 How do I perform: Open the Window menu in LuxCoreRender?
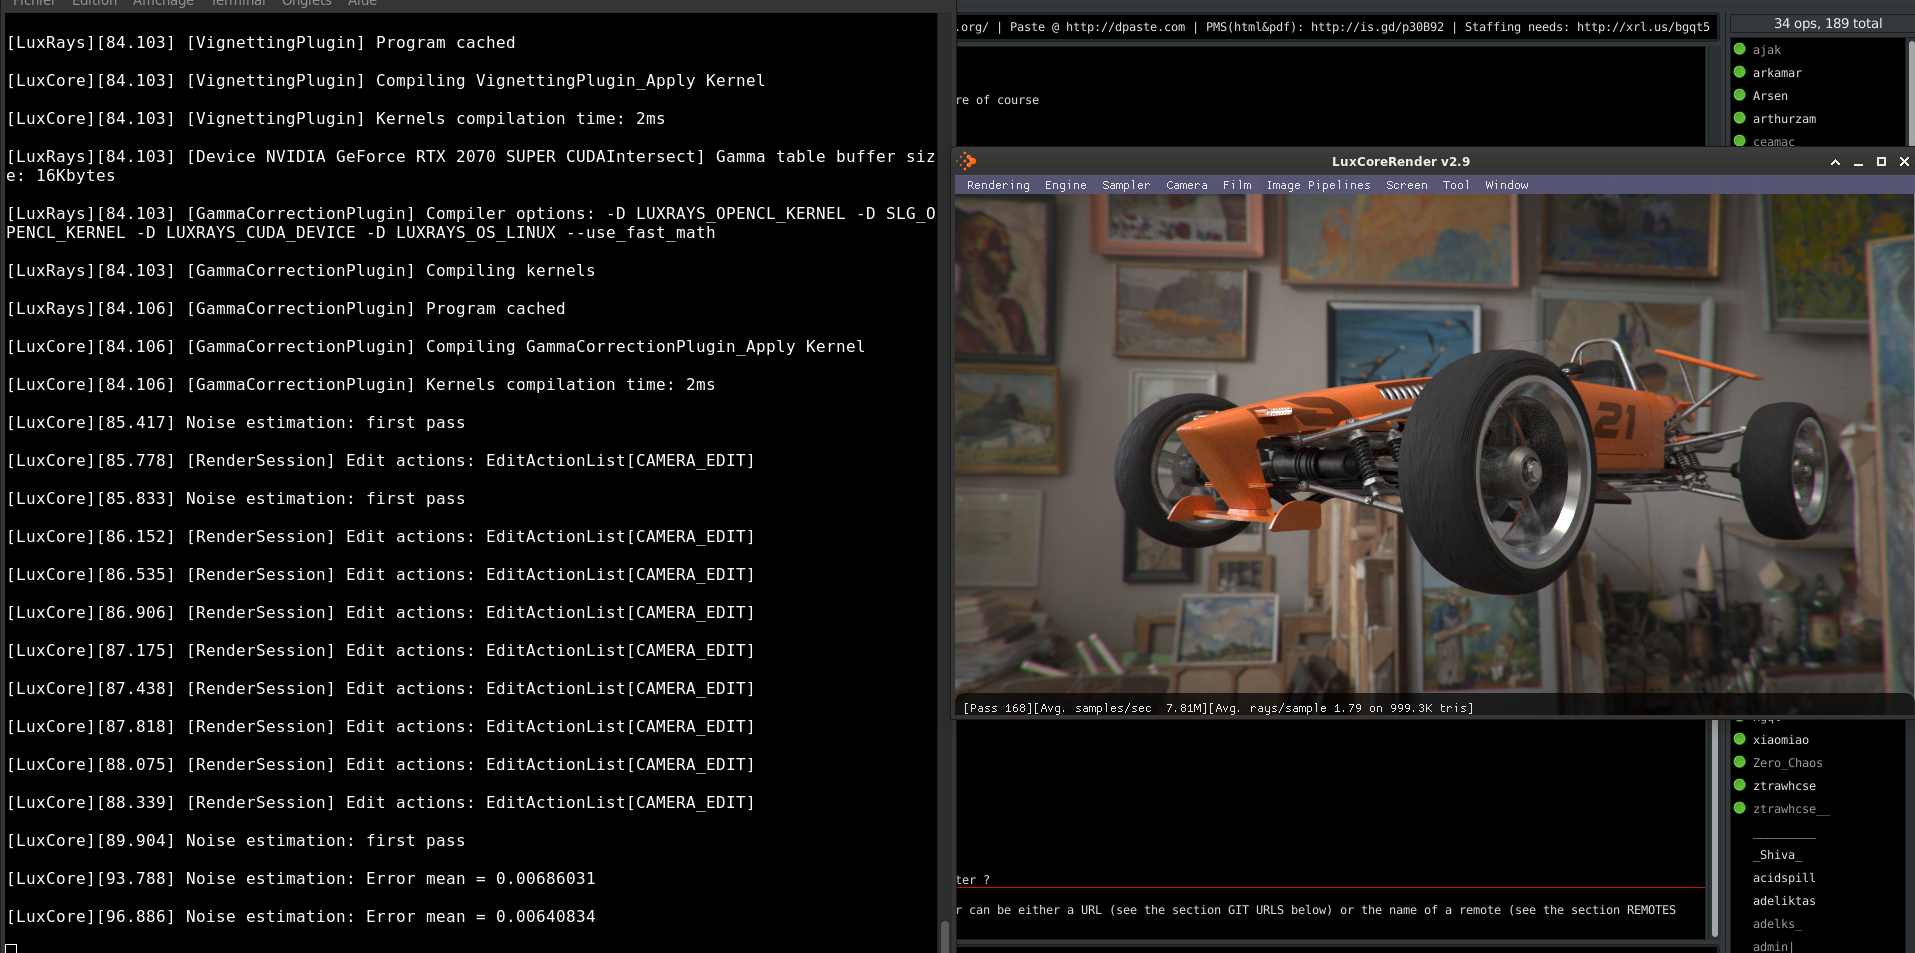click(1506, 185)
